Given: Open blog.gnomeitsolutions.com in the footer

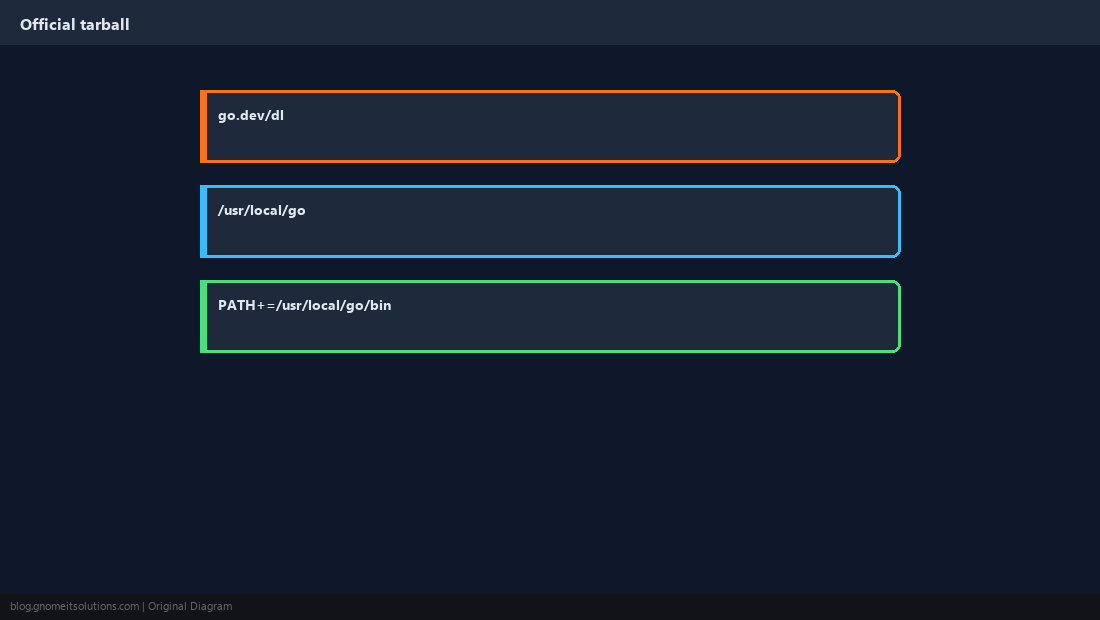Looking at the screenshot, I should pyautogui.click(x=74, y=607).
